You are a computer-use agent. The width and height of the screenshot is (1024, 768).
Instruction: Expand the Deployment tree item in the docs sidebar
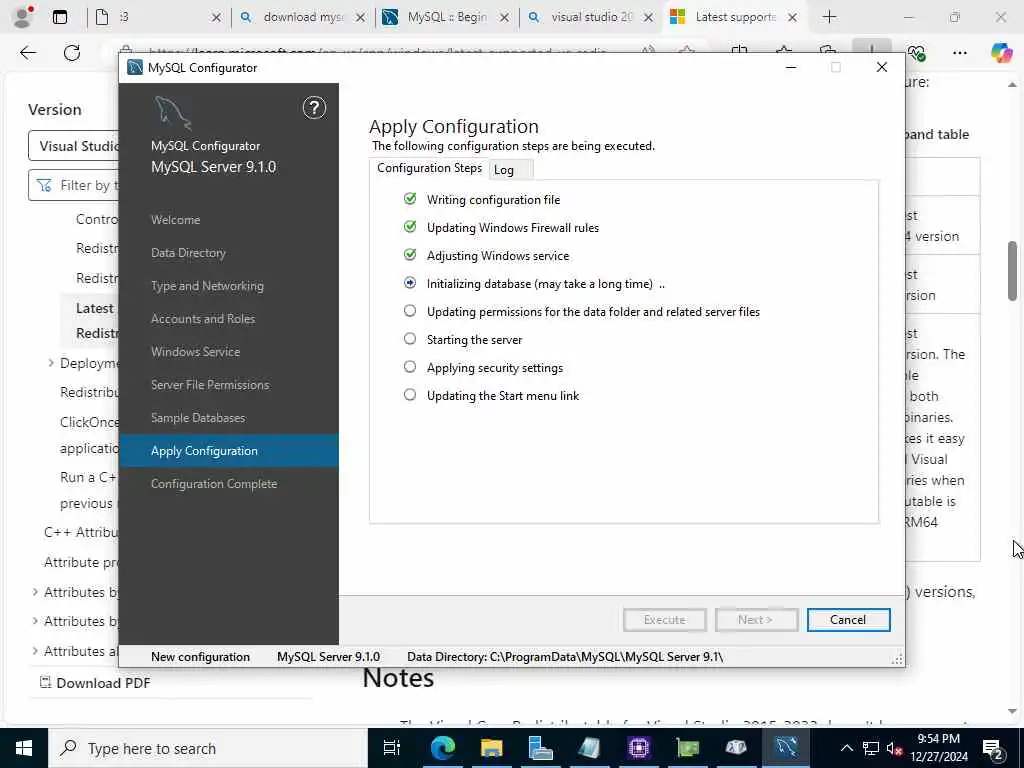click(x=51, y=363)
